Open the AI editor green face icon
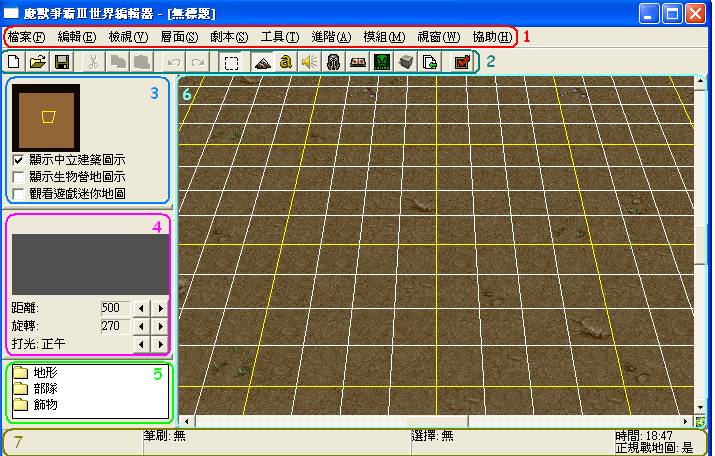The height and width of the screenshot is (456, 715). (382, 62)
